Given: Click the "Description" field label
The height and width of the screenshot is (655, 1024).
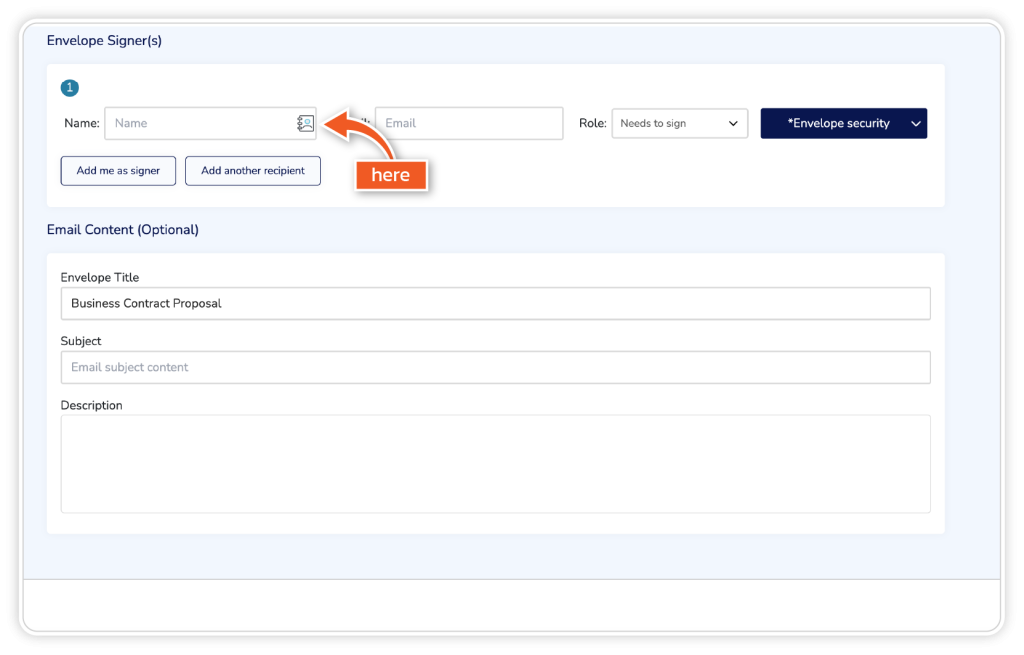Looking at the screenshot, I should click(x=92, y=406).
